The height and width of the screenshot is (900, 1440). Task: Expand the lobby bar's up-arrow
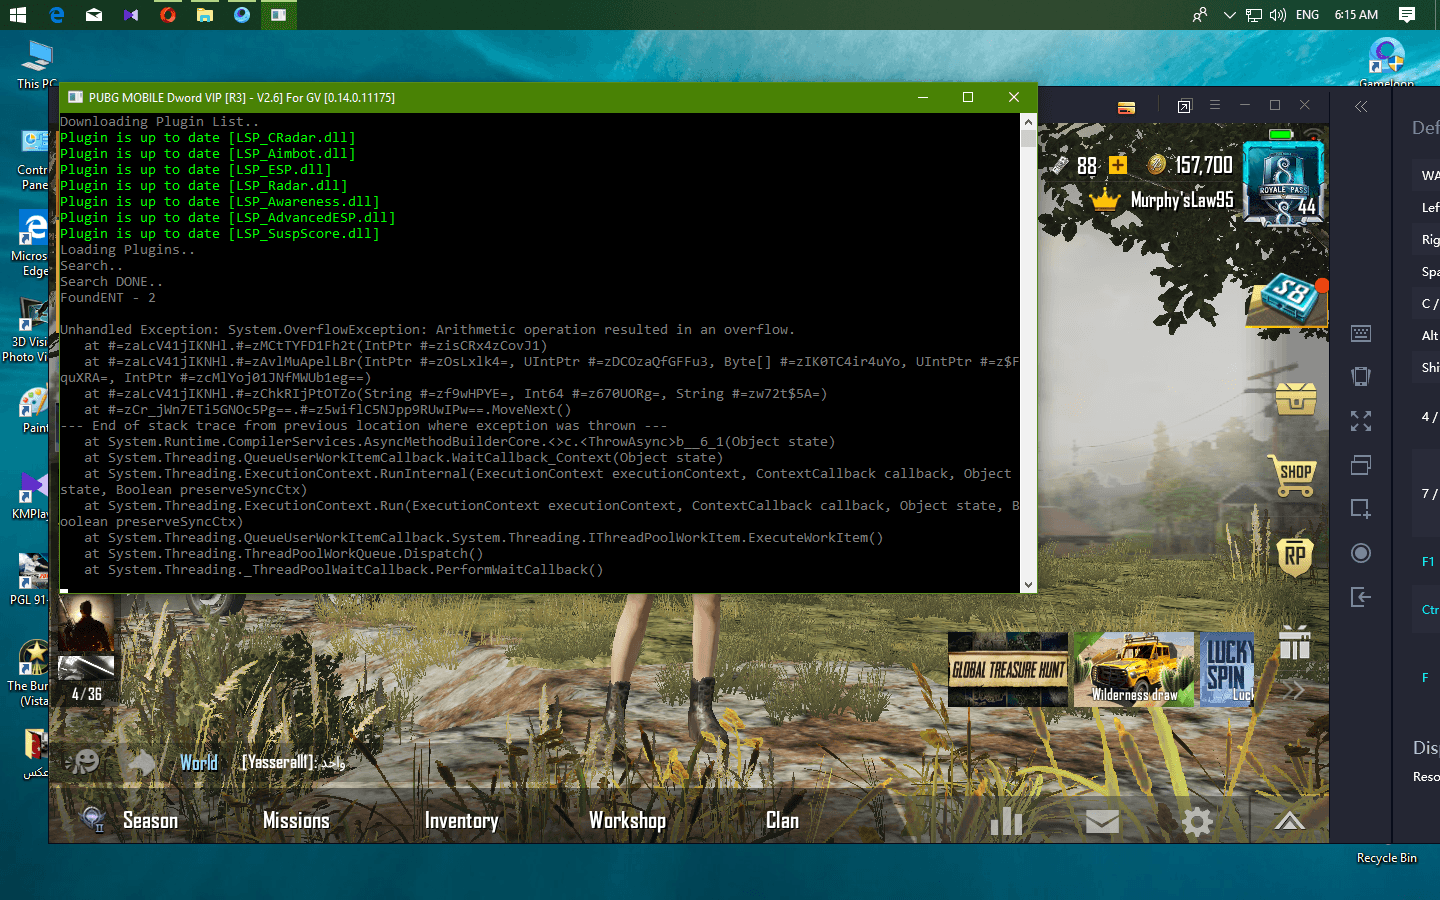[x=1290, y=822]
